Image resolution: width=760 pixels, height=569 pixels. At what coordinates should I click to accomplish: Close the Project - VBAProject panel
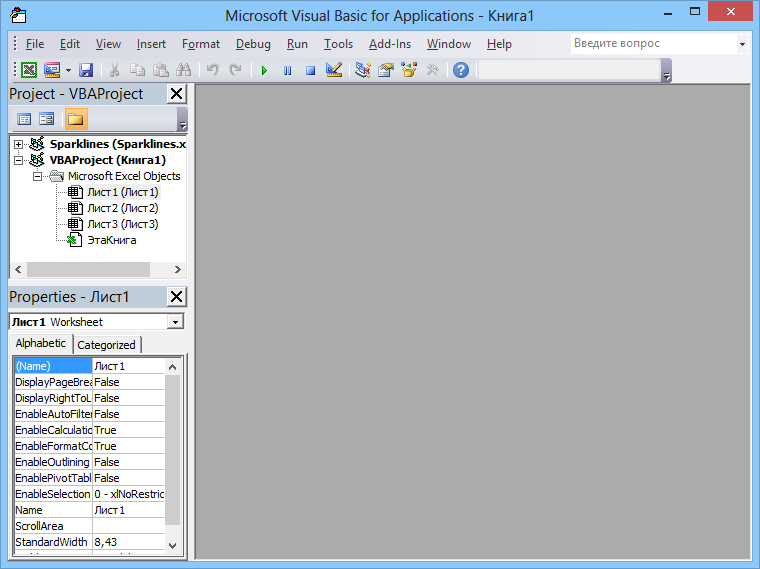[176, 94]
